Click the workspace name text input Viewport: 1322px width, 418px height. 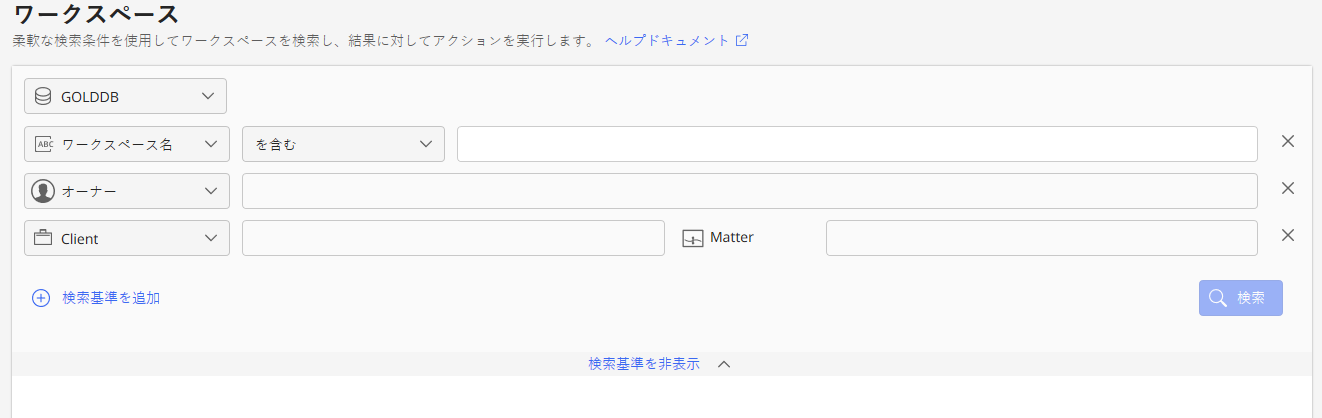(857, 144)
